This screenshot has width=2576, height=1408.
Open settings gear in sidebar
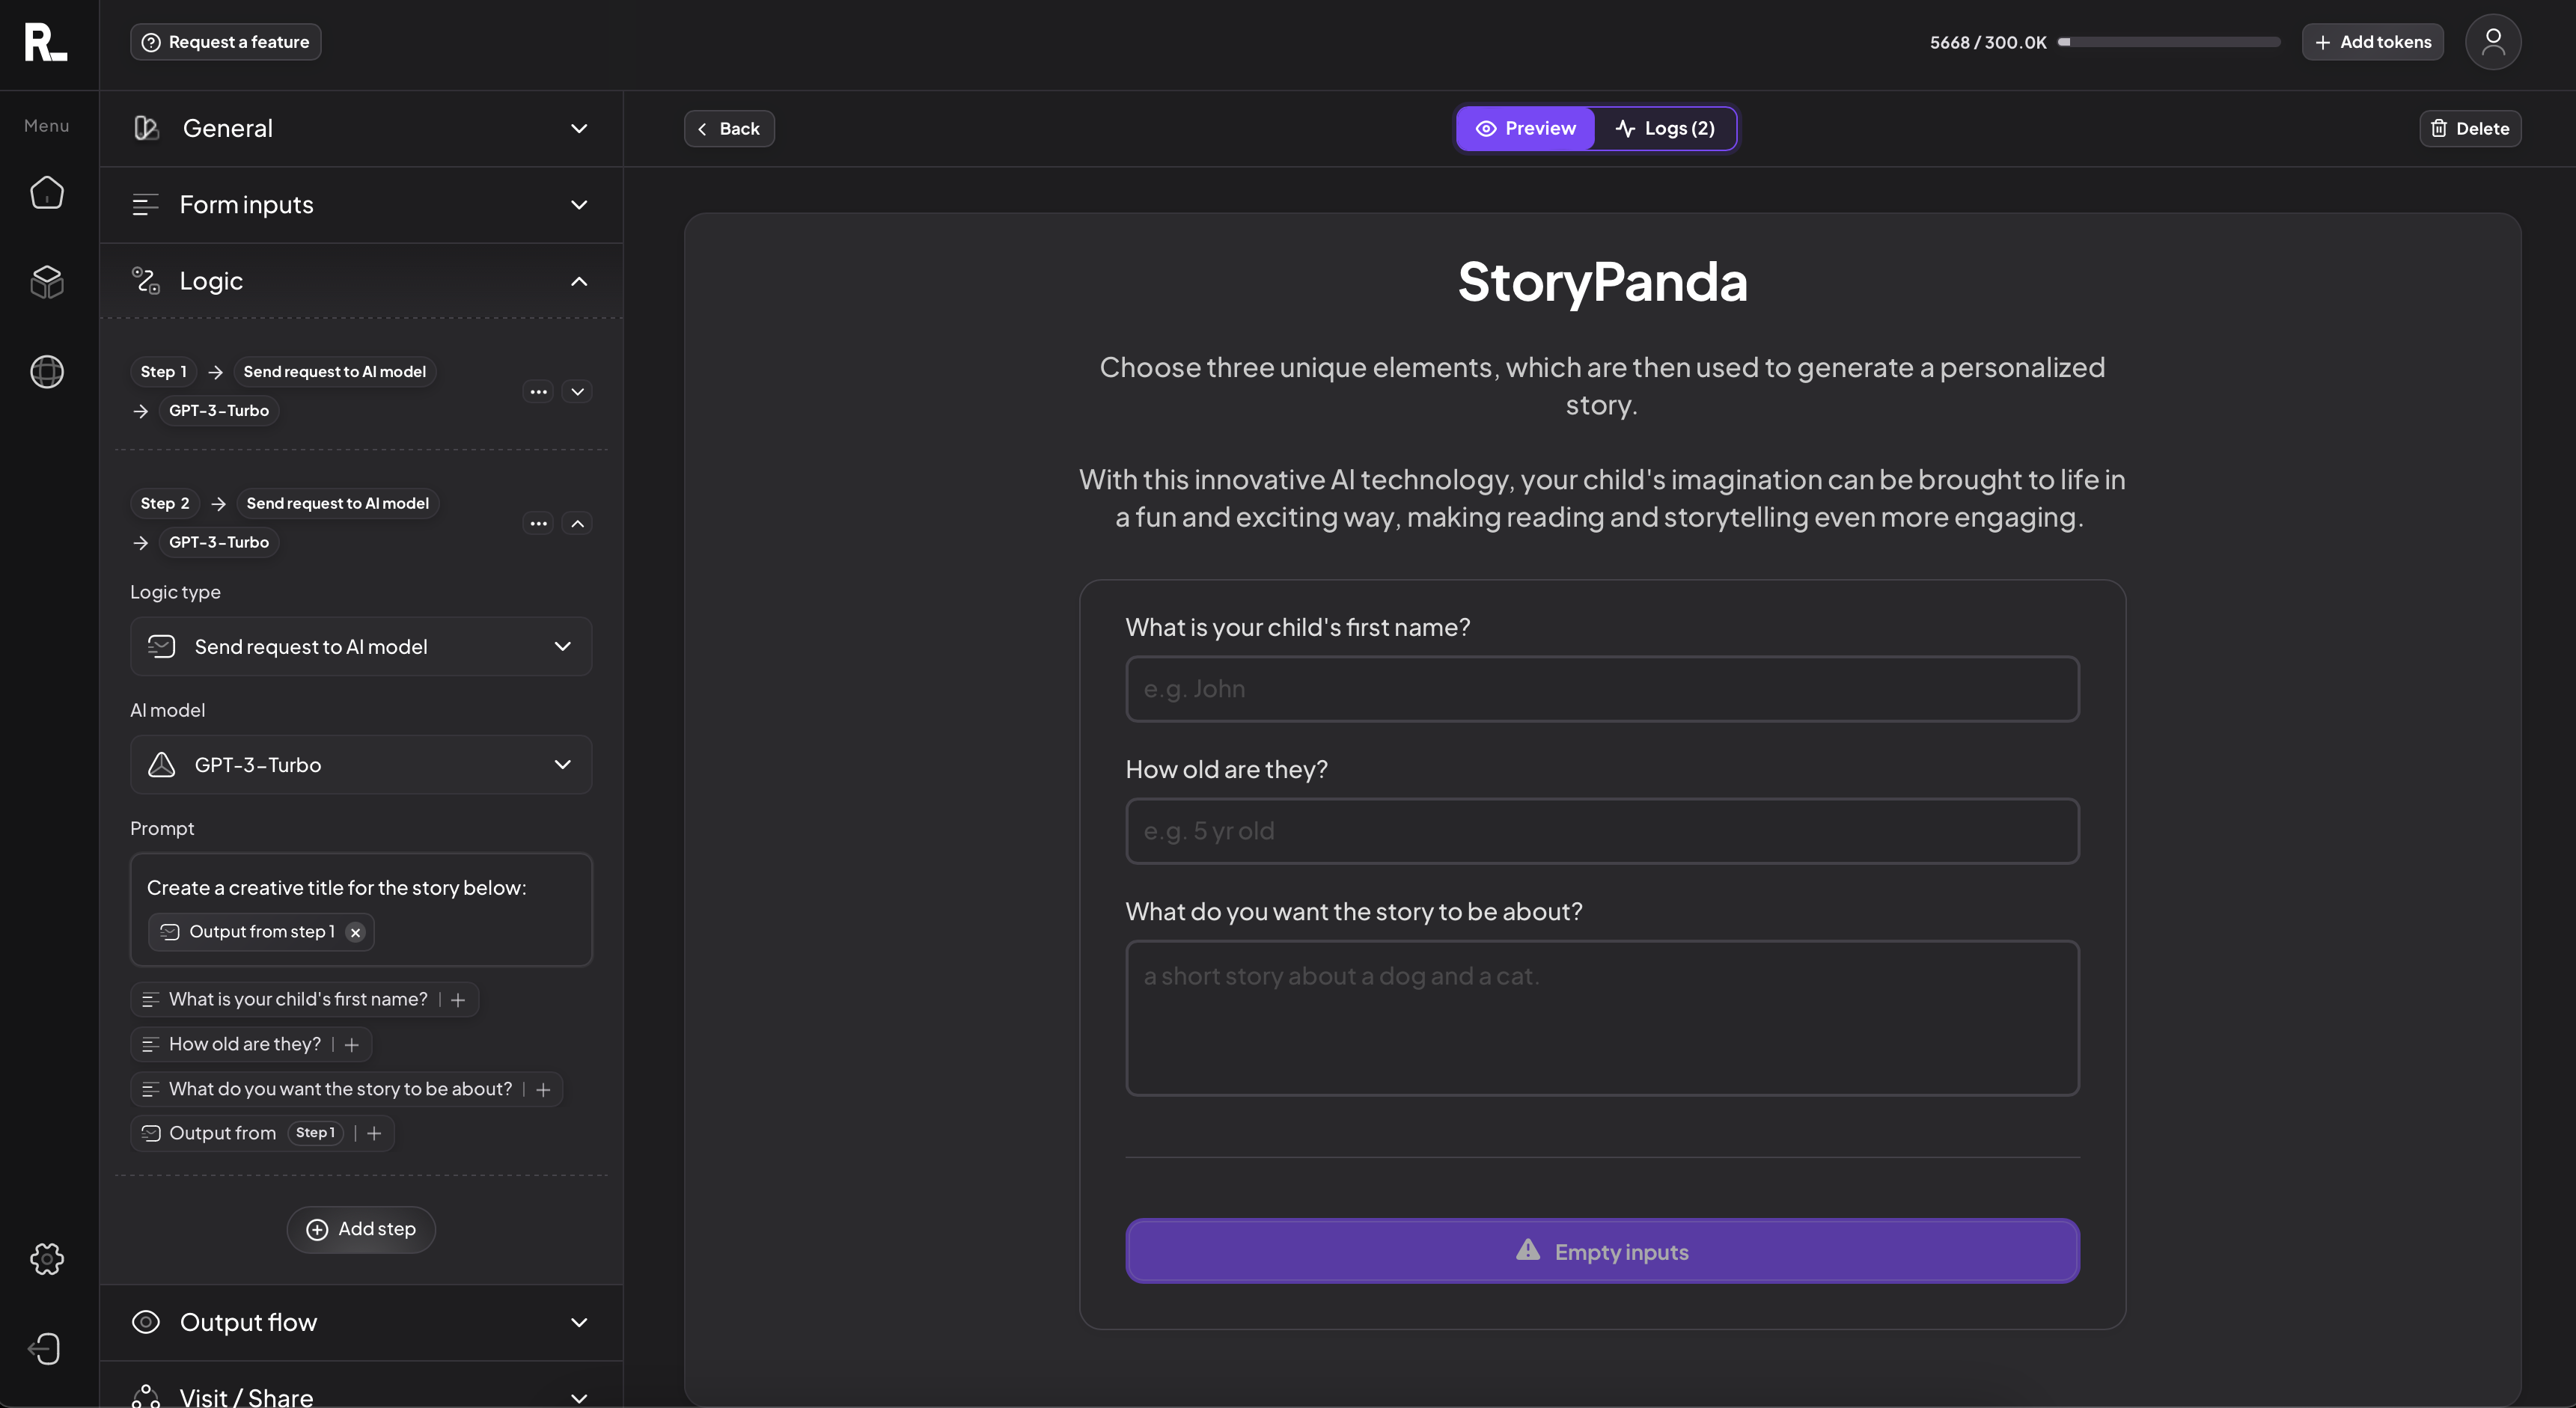(x=47, y=1258)
